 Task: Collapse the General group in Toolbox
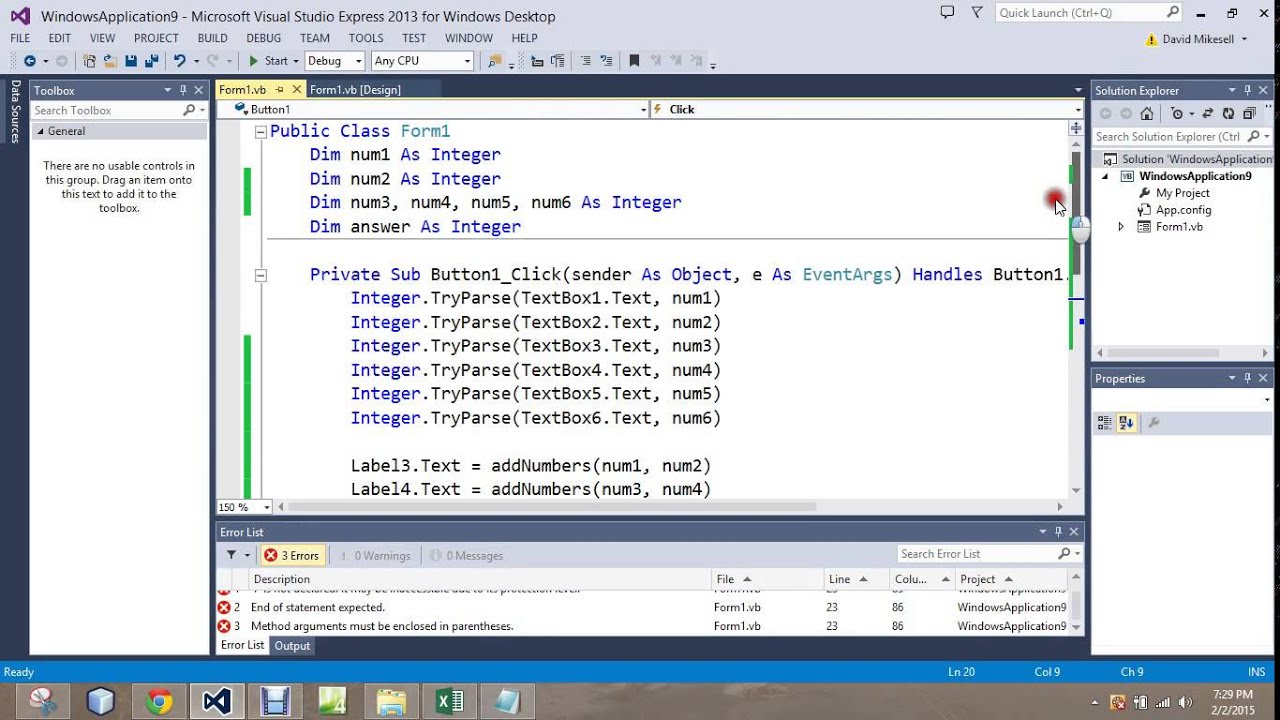pos(41,131)
